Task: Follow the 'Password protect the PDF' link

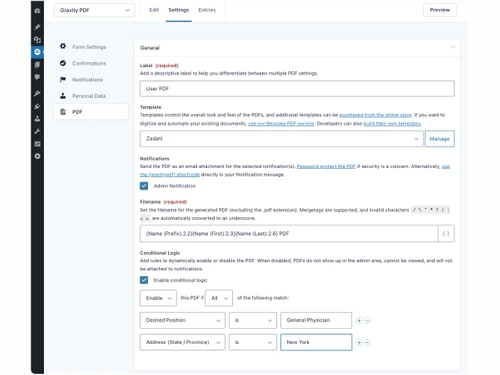Action: (326, 166)
